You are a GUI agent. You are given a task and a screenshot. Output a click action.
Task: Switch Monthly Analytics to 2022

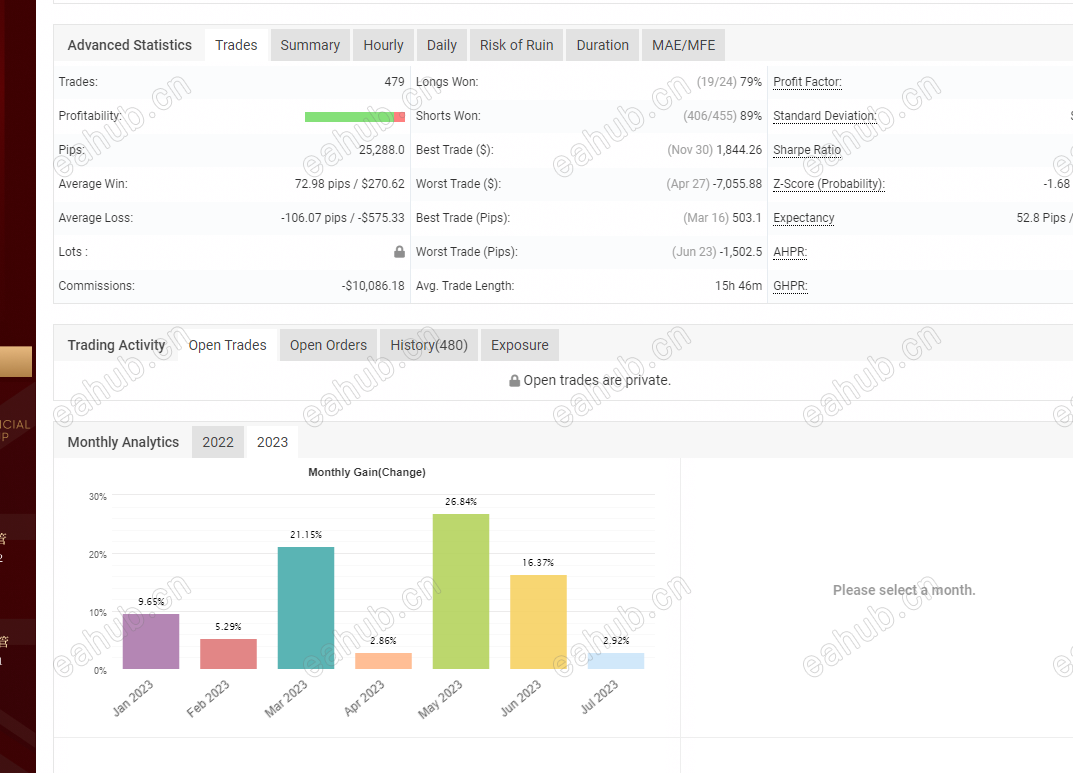click(218, 443)
